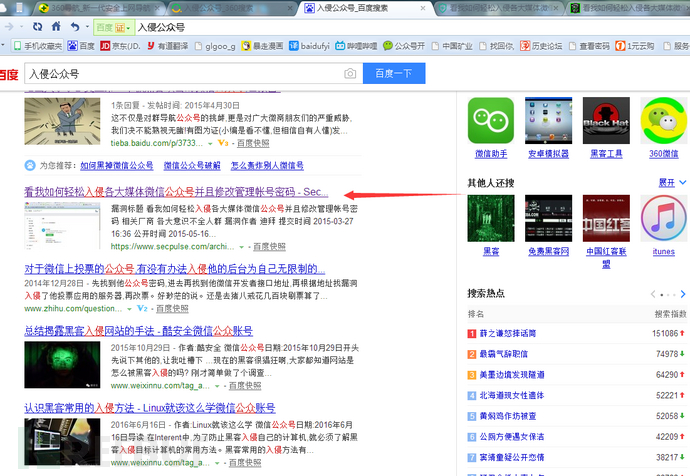Switch to the 360导航 tab
690x476 pixels.
pyautogui.click(x=99, y=7)
